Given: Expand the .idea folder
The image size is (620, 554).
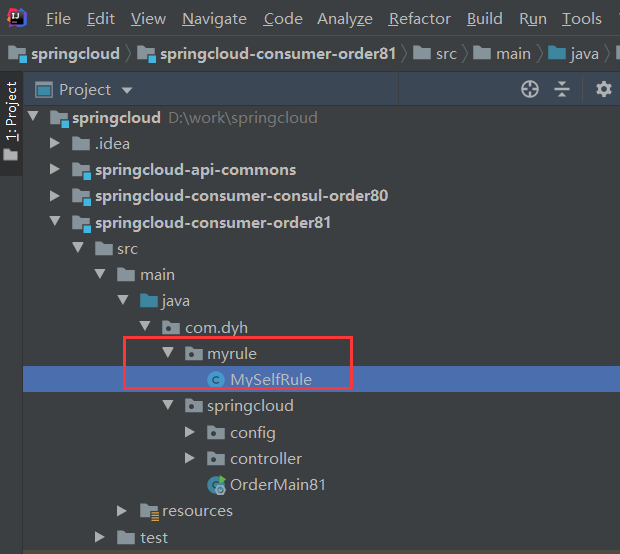Looking at the screenshot, I should pyautogui.click(x=55, y=143).
